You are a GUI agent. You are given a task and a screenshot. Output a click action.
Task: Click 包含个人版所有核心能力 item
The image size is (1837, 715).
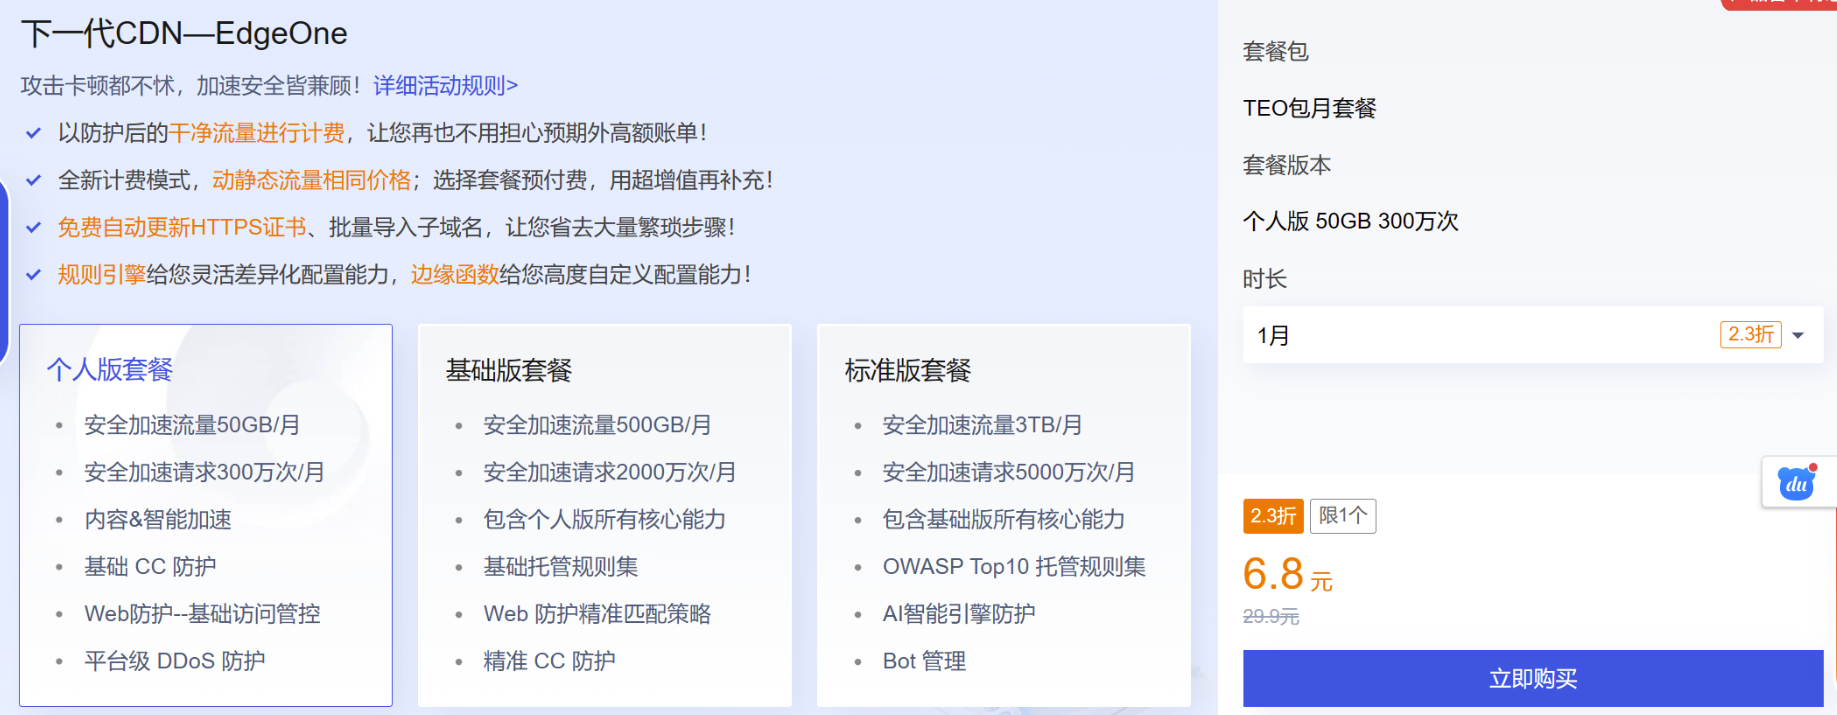pyautogui.click(x=605, y=519)
